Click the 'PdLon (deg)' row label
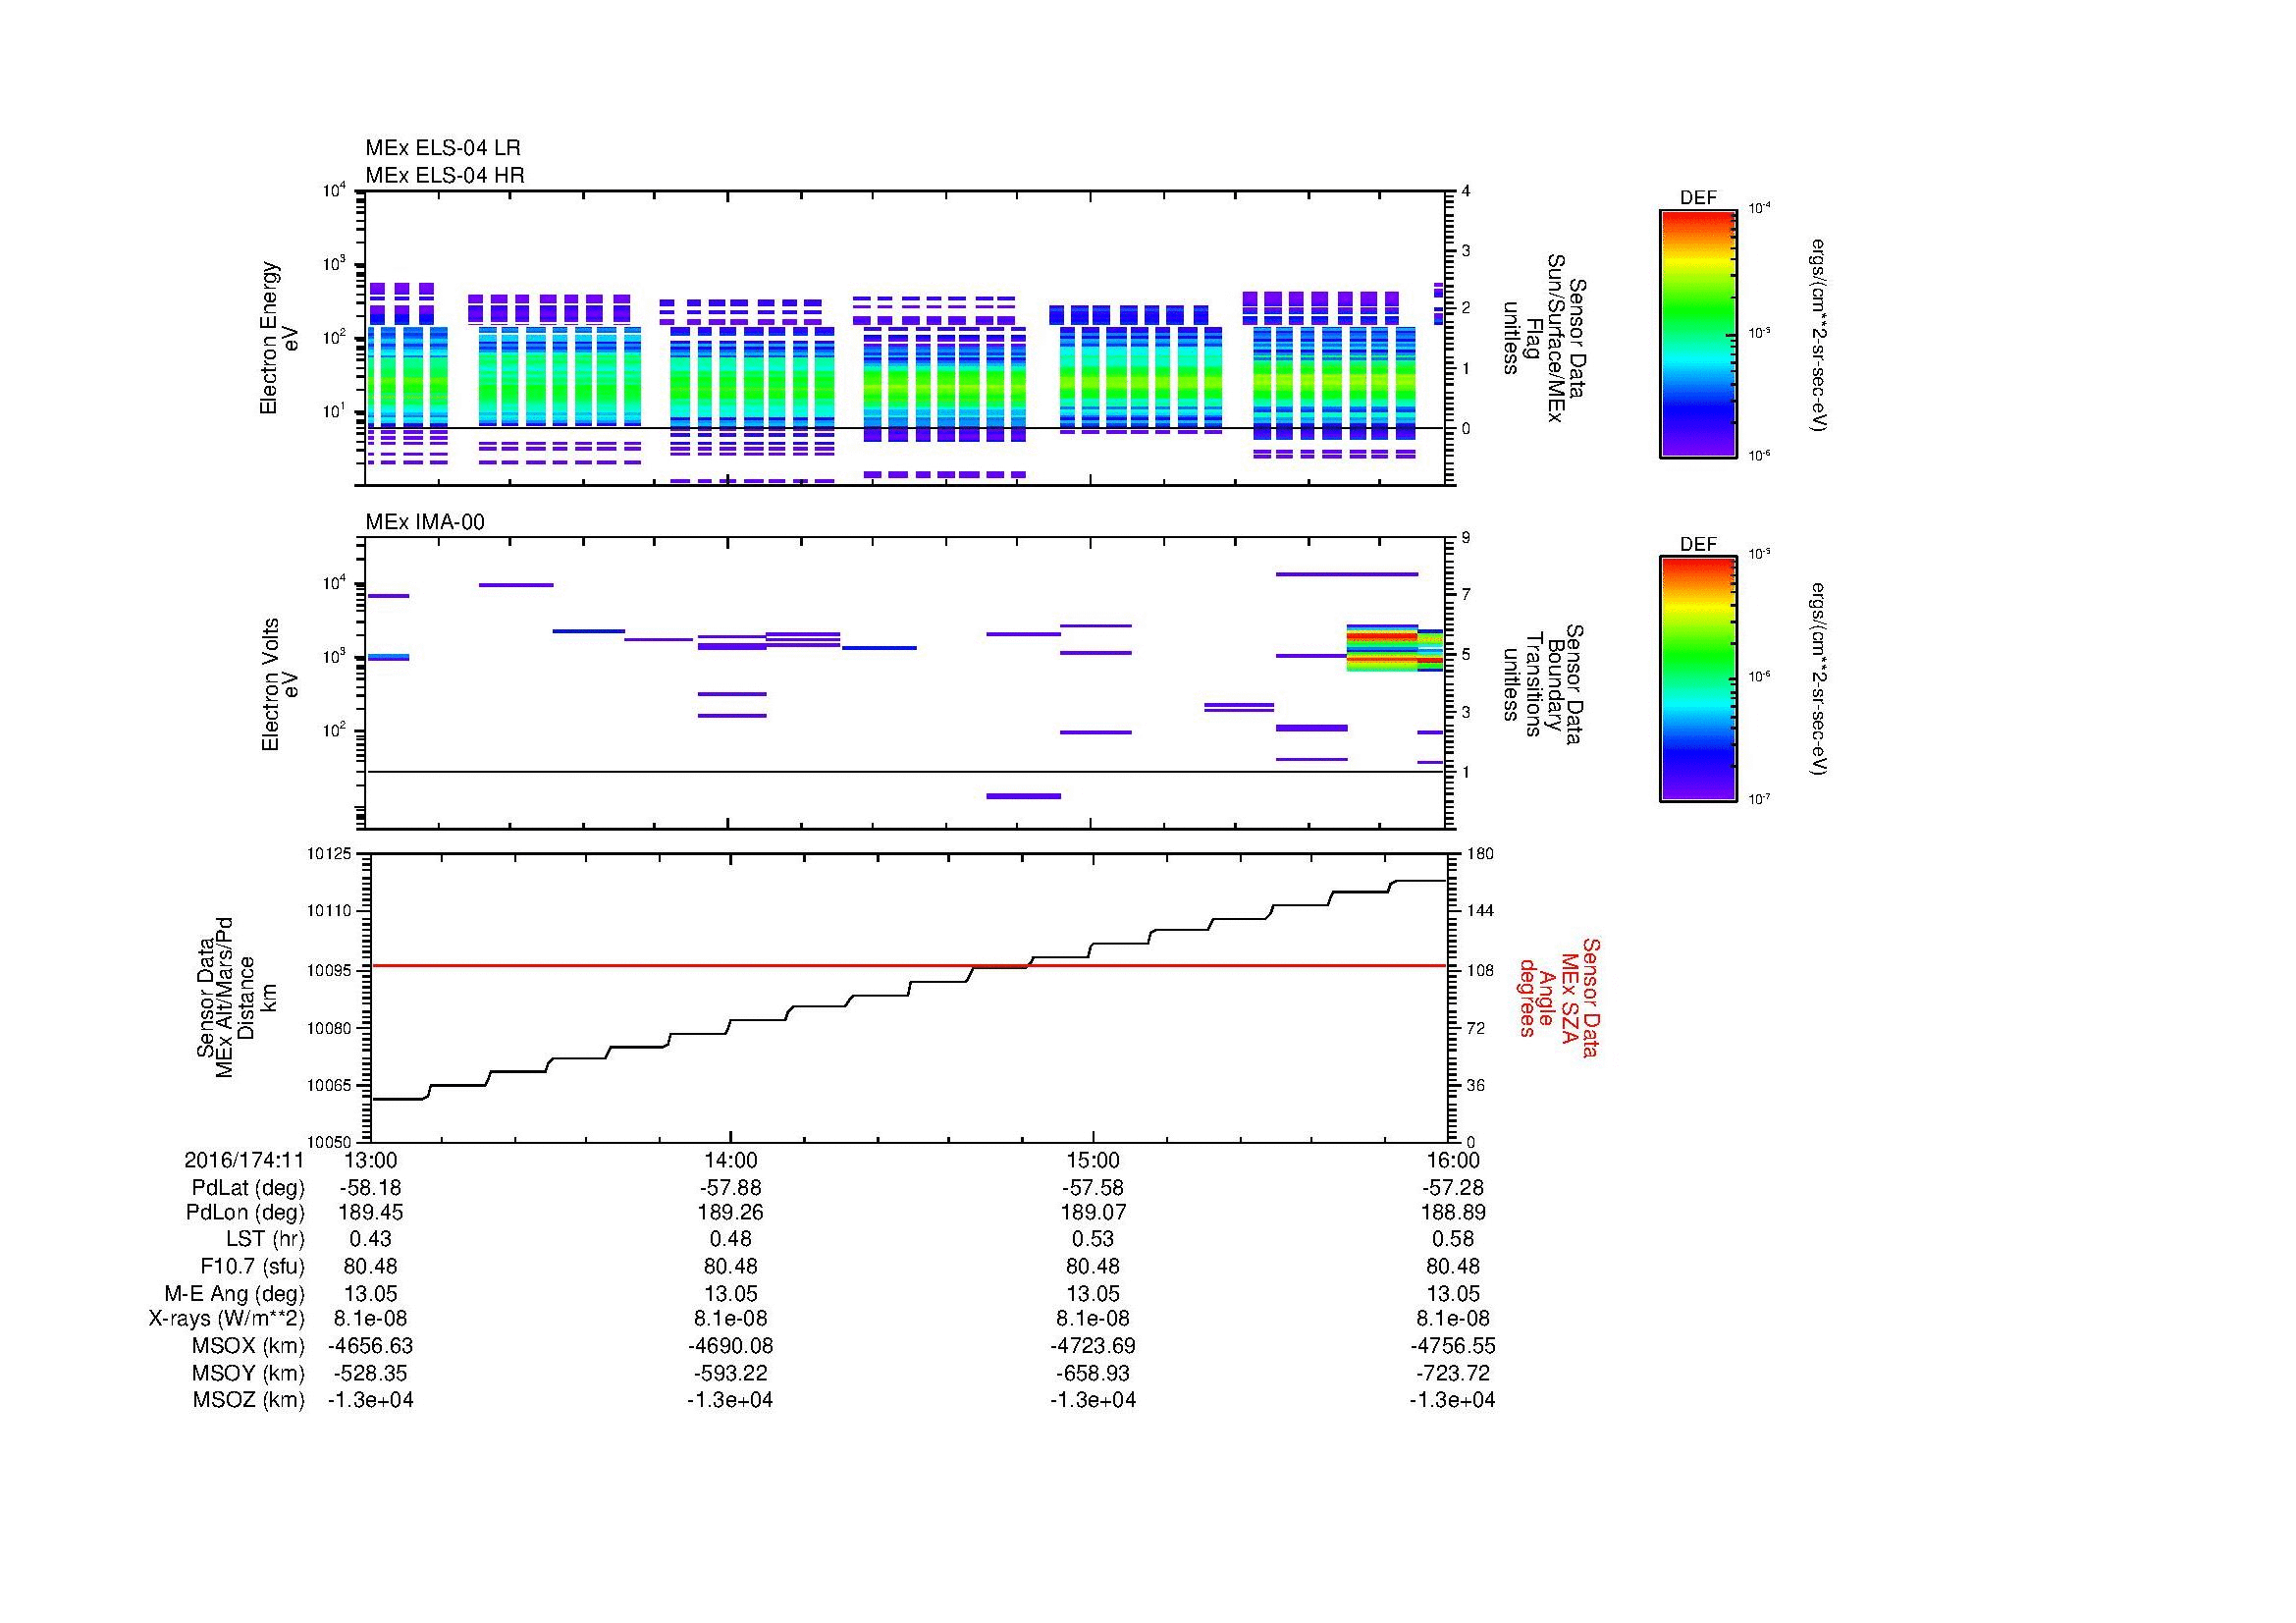 pos(245,1213)
